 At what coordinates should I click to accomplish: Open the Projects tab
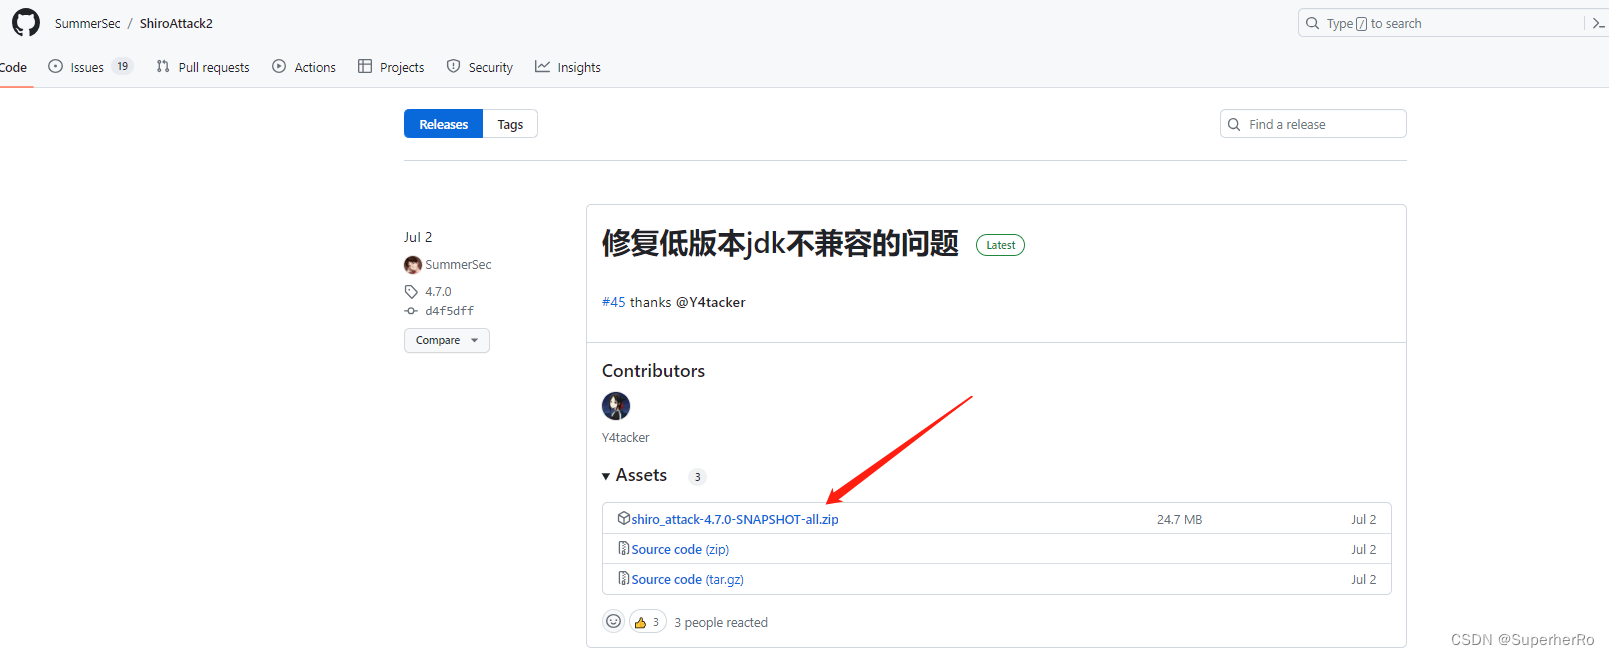tap(391, 67)
